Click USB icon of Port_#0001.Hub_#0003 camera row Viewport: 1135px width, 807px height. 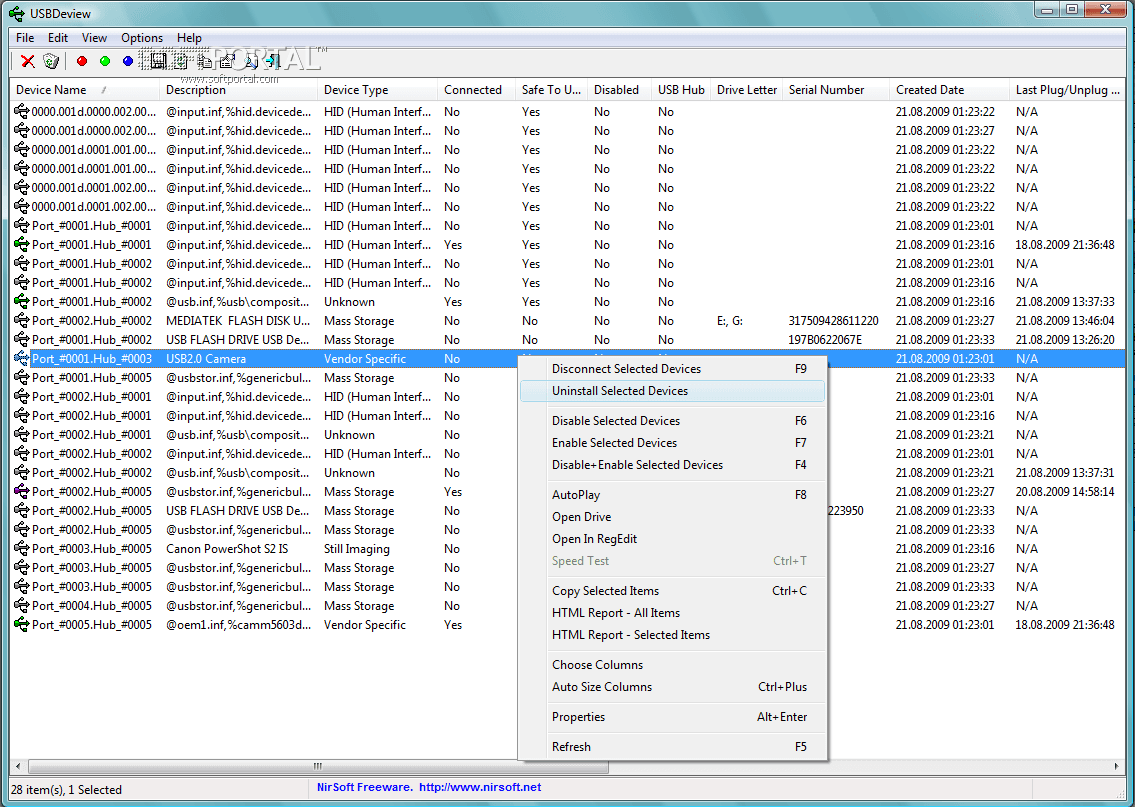[x=22, y=358]
